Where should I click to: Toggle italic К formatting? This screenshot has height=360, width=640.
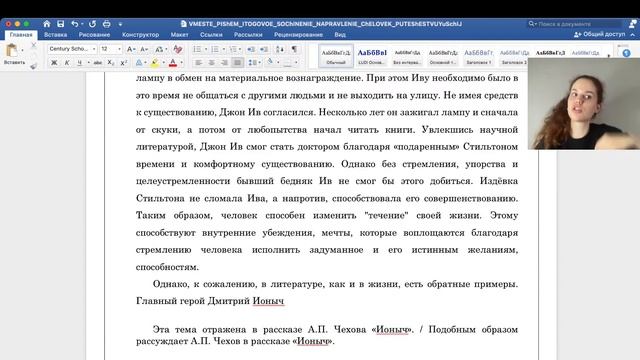[x=67, y=63]
